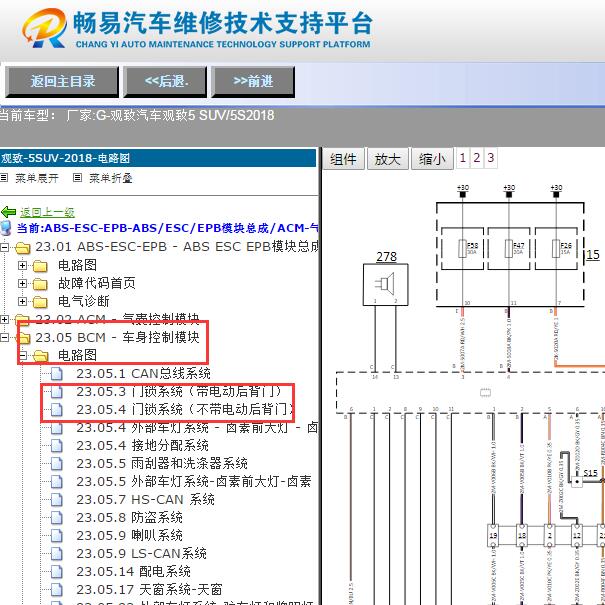
Task: Select the 23.01 ABS-ESC-EPB folder icon
Action: pyautogui.click(x=22, y=247)
